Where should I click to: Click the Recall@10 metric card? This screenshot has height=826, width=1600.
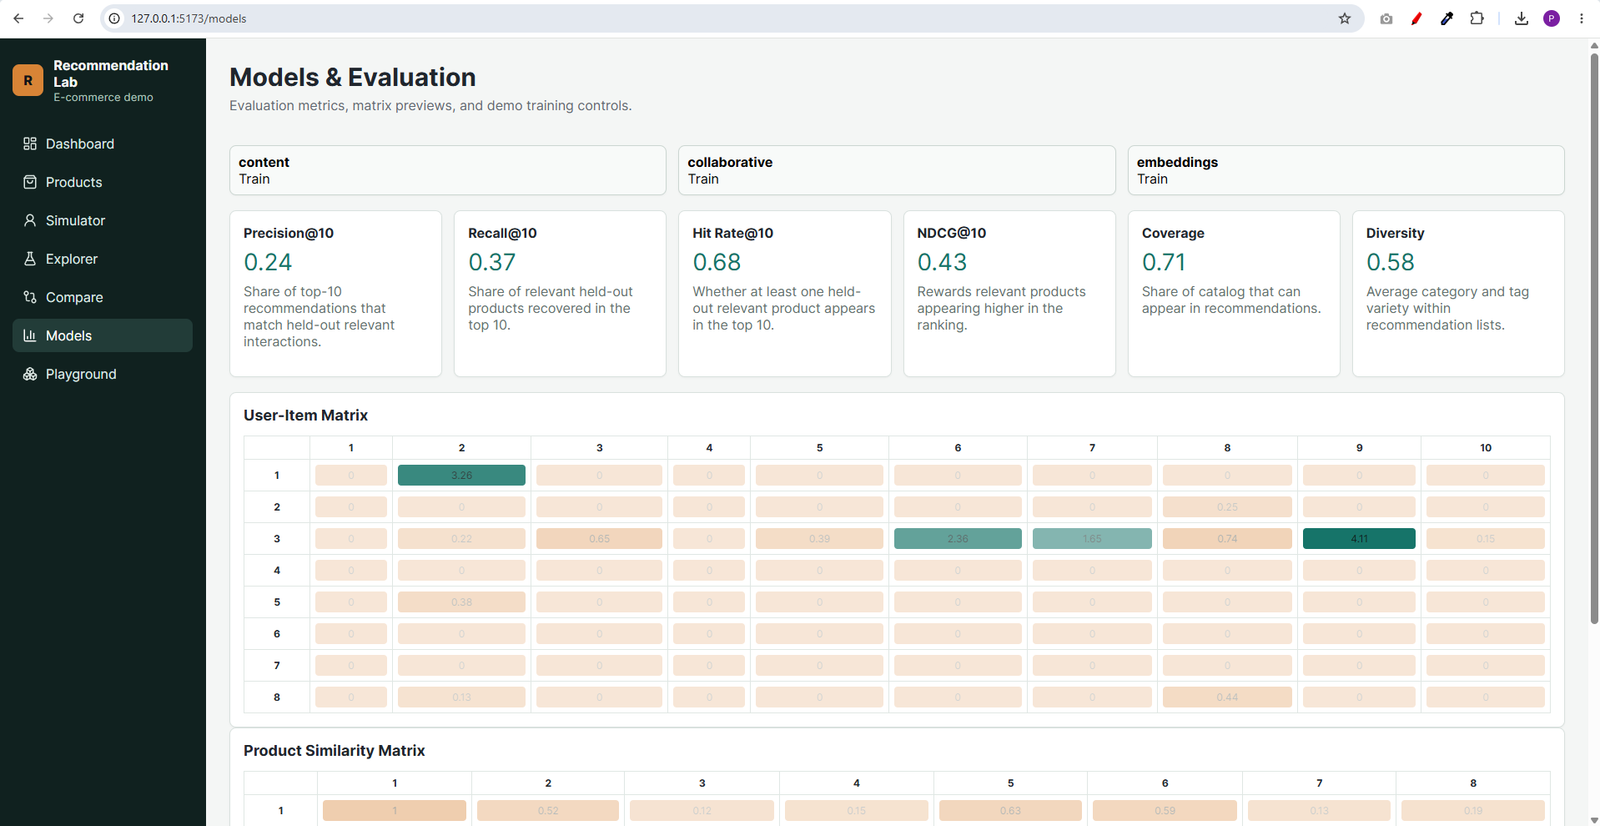click(x=560, y=293)
